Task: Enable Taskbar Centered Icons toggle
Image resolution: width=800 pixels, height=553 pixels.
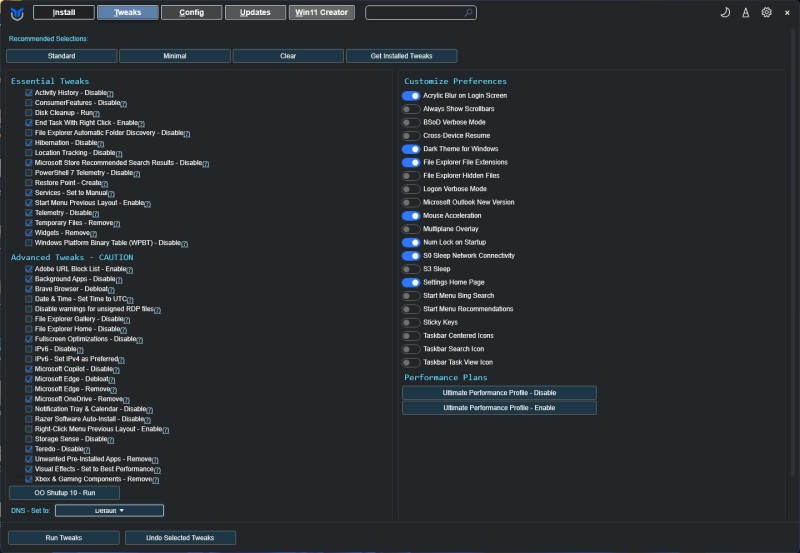Action: (411, 336)
